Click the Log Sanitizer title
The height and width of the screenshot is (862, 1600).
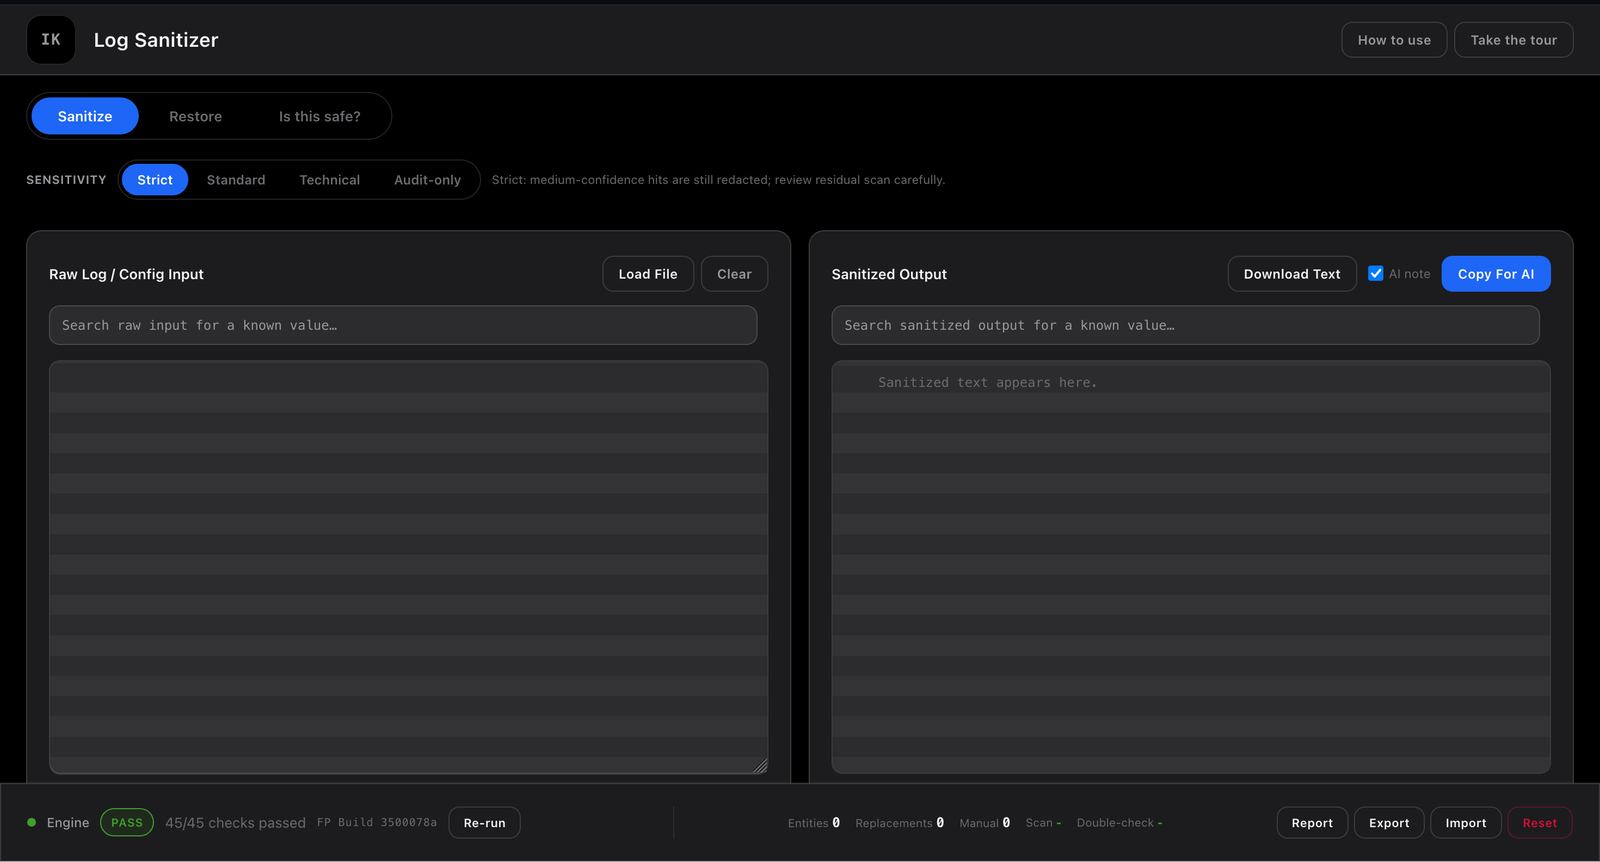(156, 40)
